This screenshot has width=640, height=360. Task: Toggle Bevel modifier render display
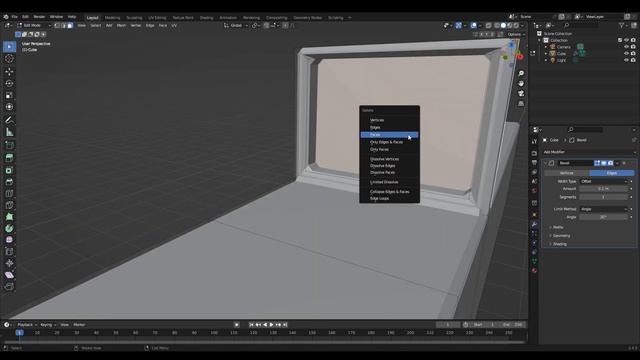coord(611,163)
